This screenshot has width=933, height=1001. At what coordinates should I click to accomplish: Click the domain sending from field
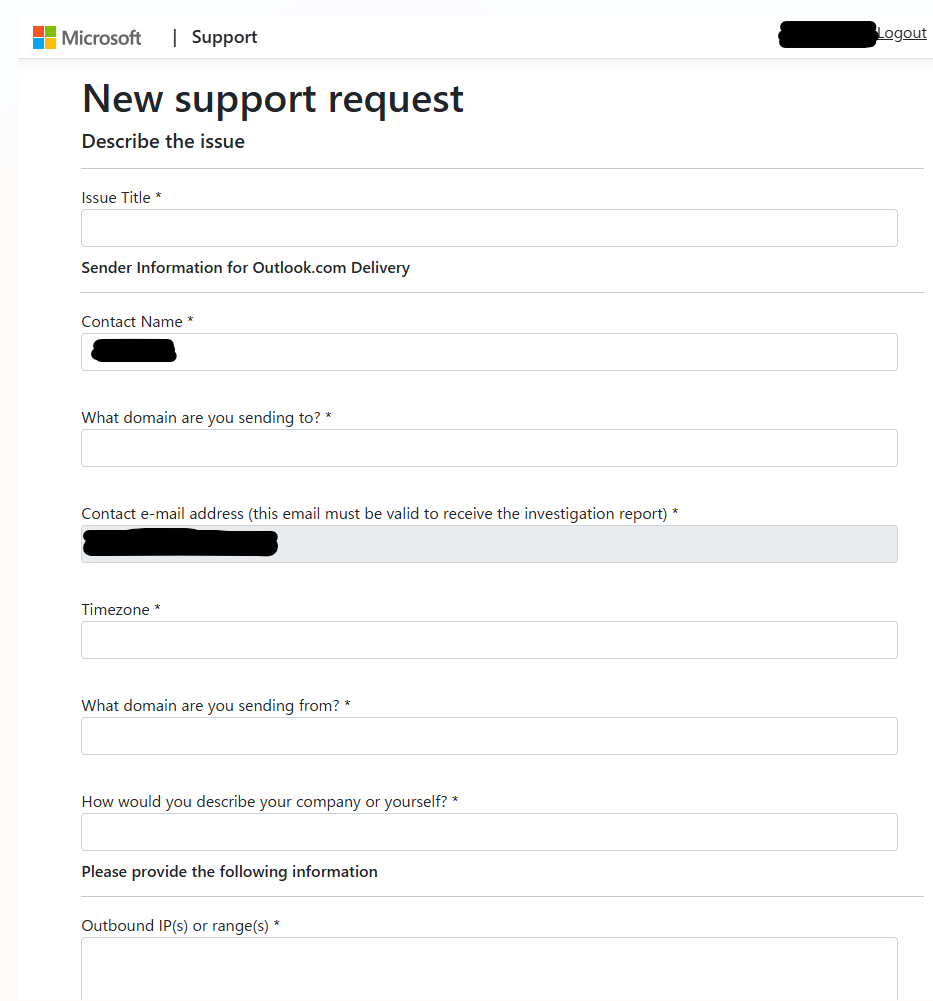click(x=489, y=736)
